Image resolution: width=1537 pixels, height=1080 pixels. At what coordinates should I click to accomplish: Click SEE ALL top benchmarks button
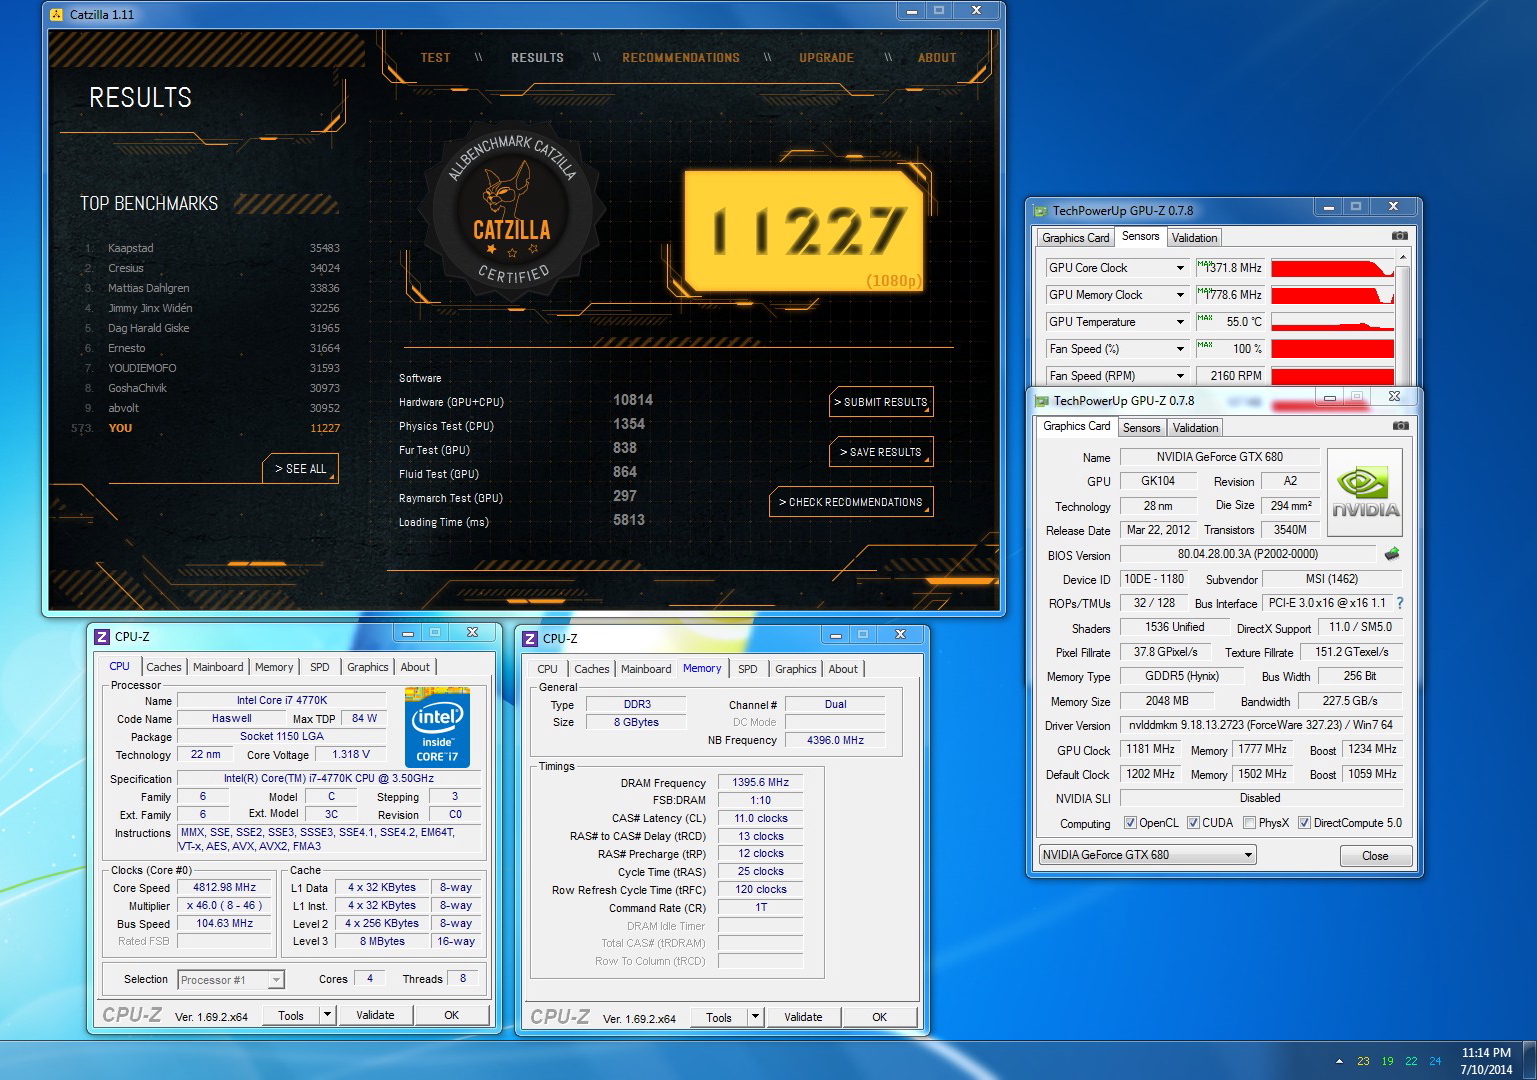click(x=301, y=469)
